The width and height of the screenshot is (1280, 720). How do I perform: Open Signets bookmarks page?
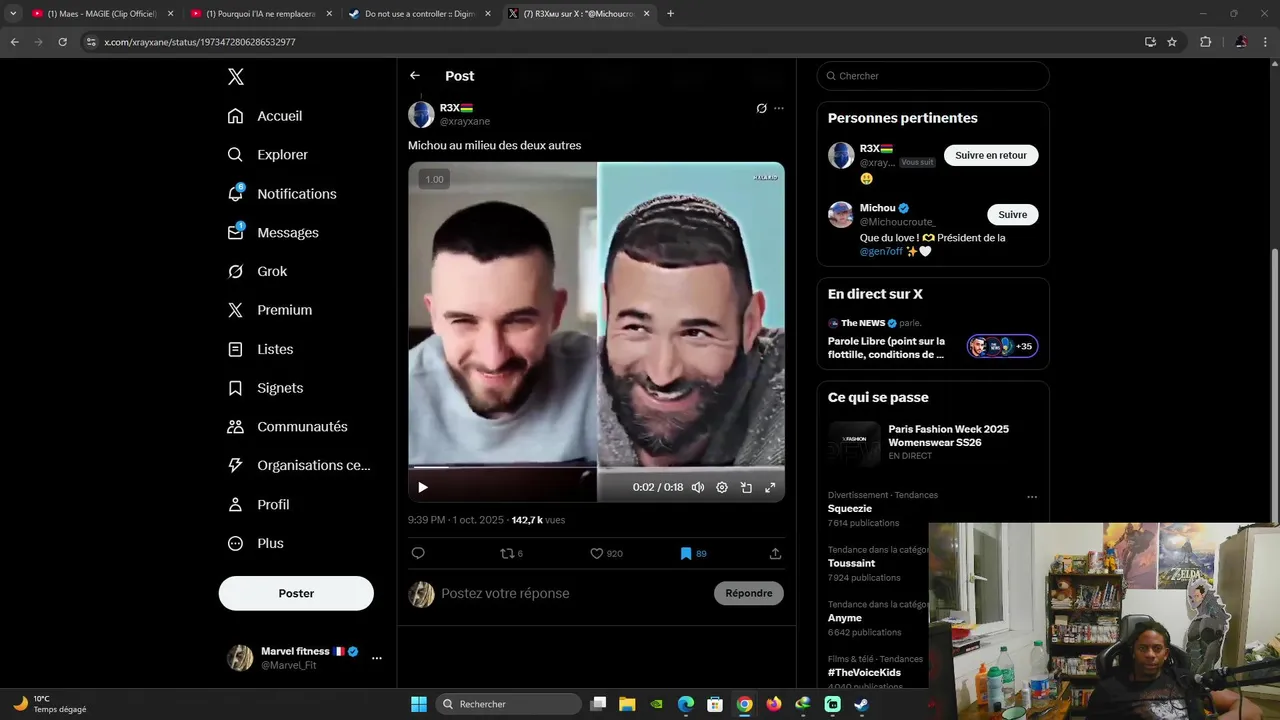265,388
